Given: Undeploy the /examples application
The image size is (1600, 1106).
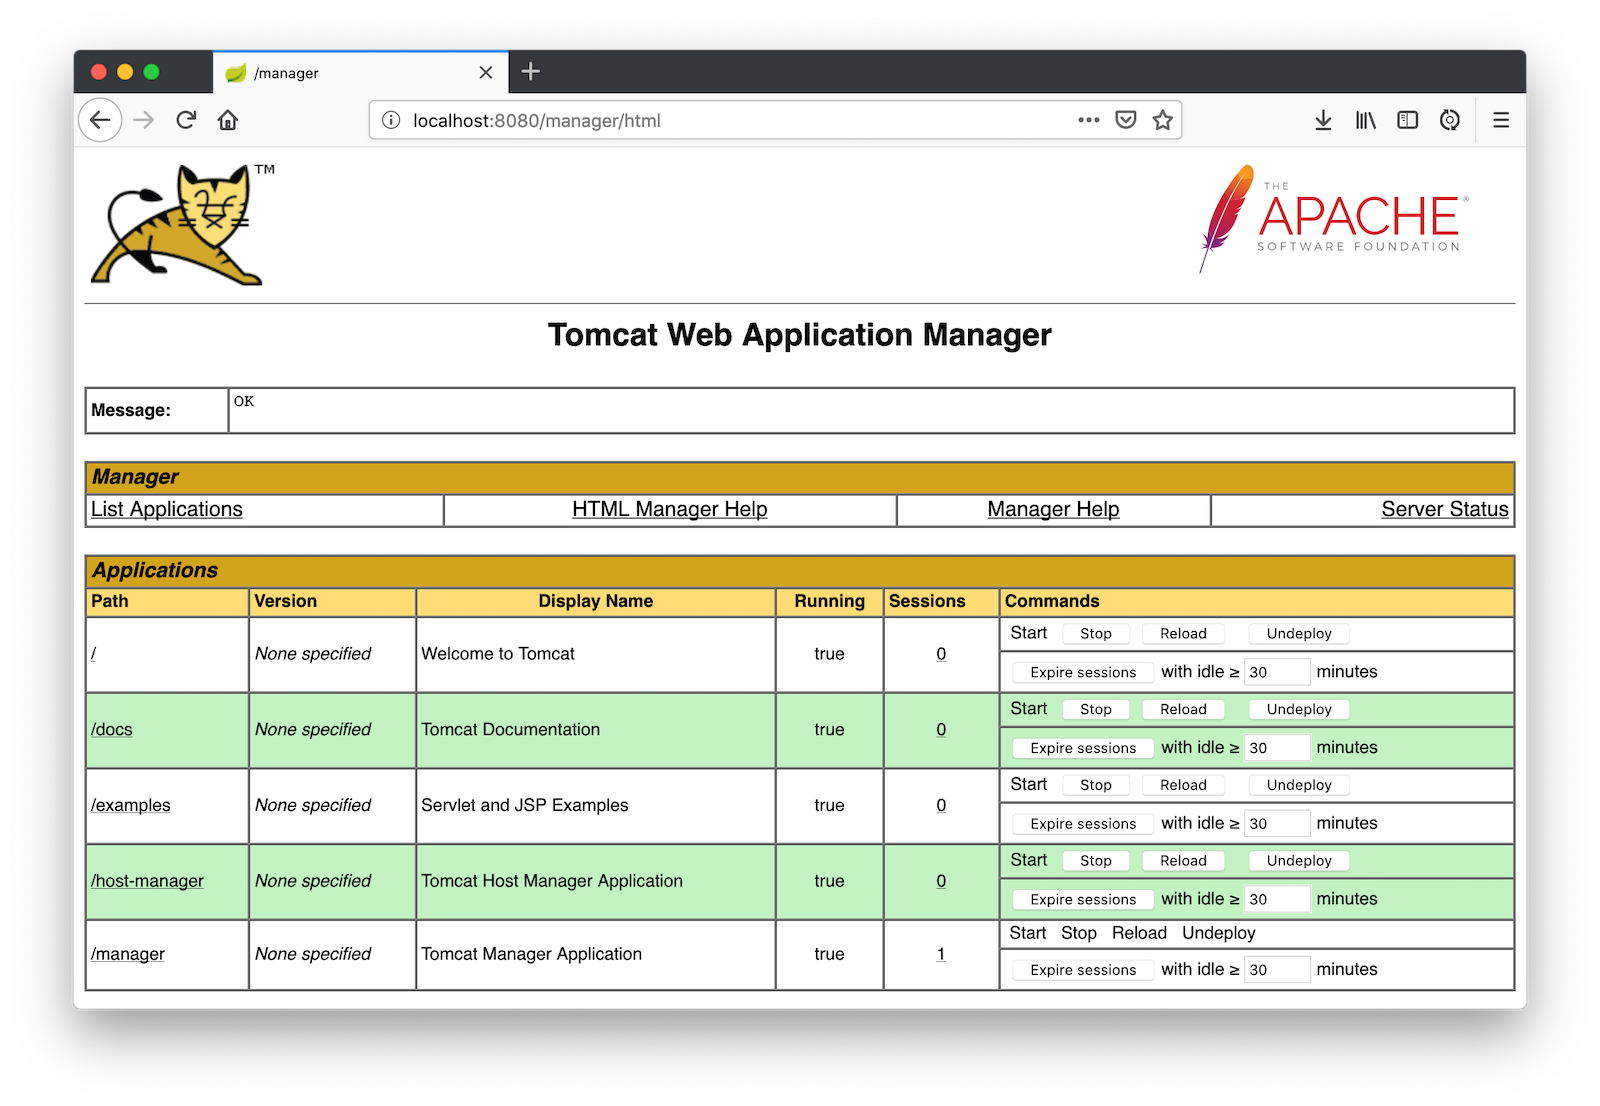Looking at the screenshot, I should (1298, 785).
